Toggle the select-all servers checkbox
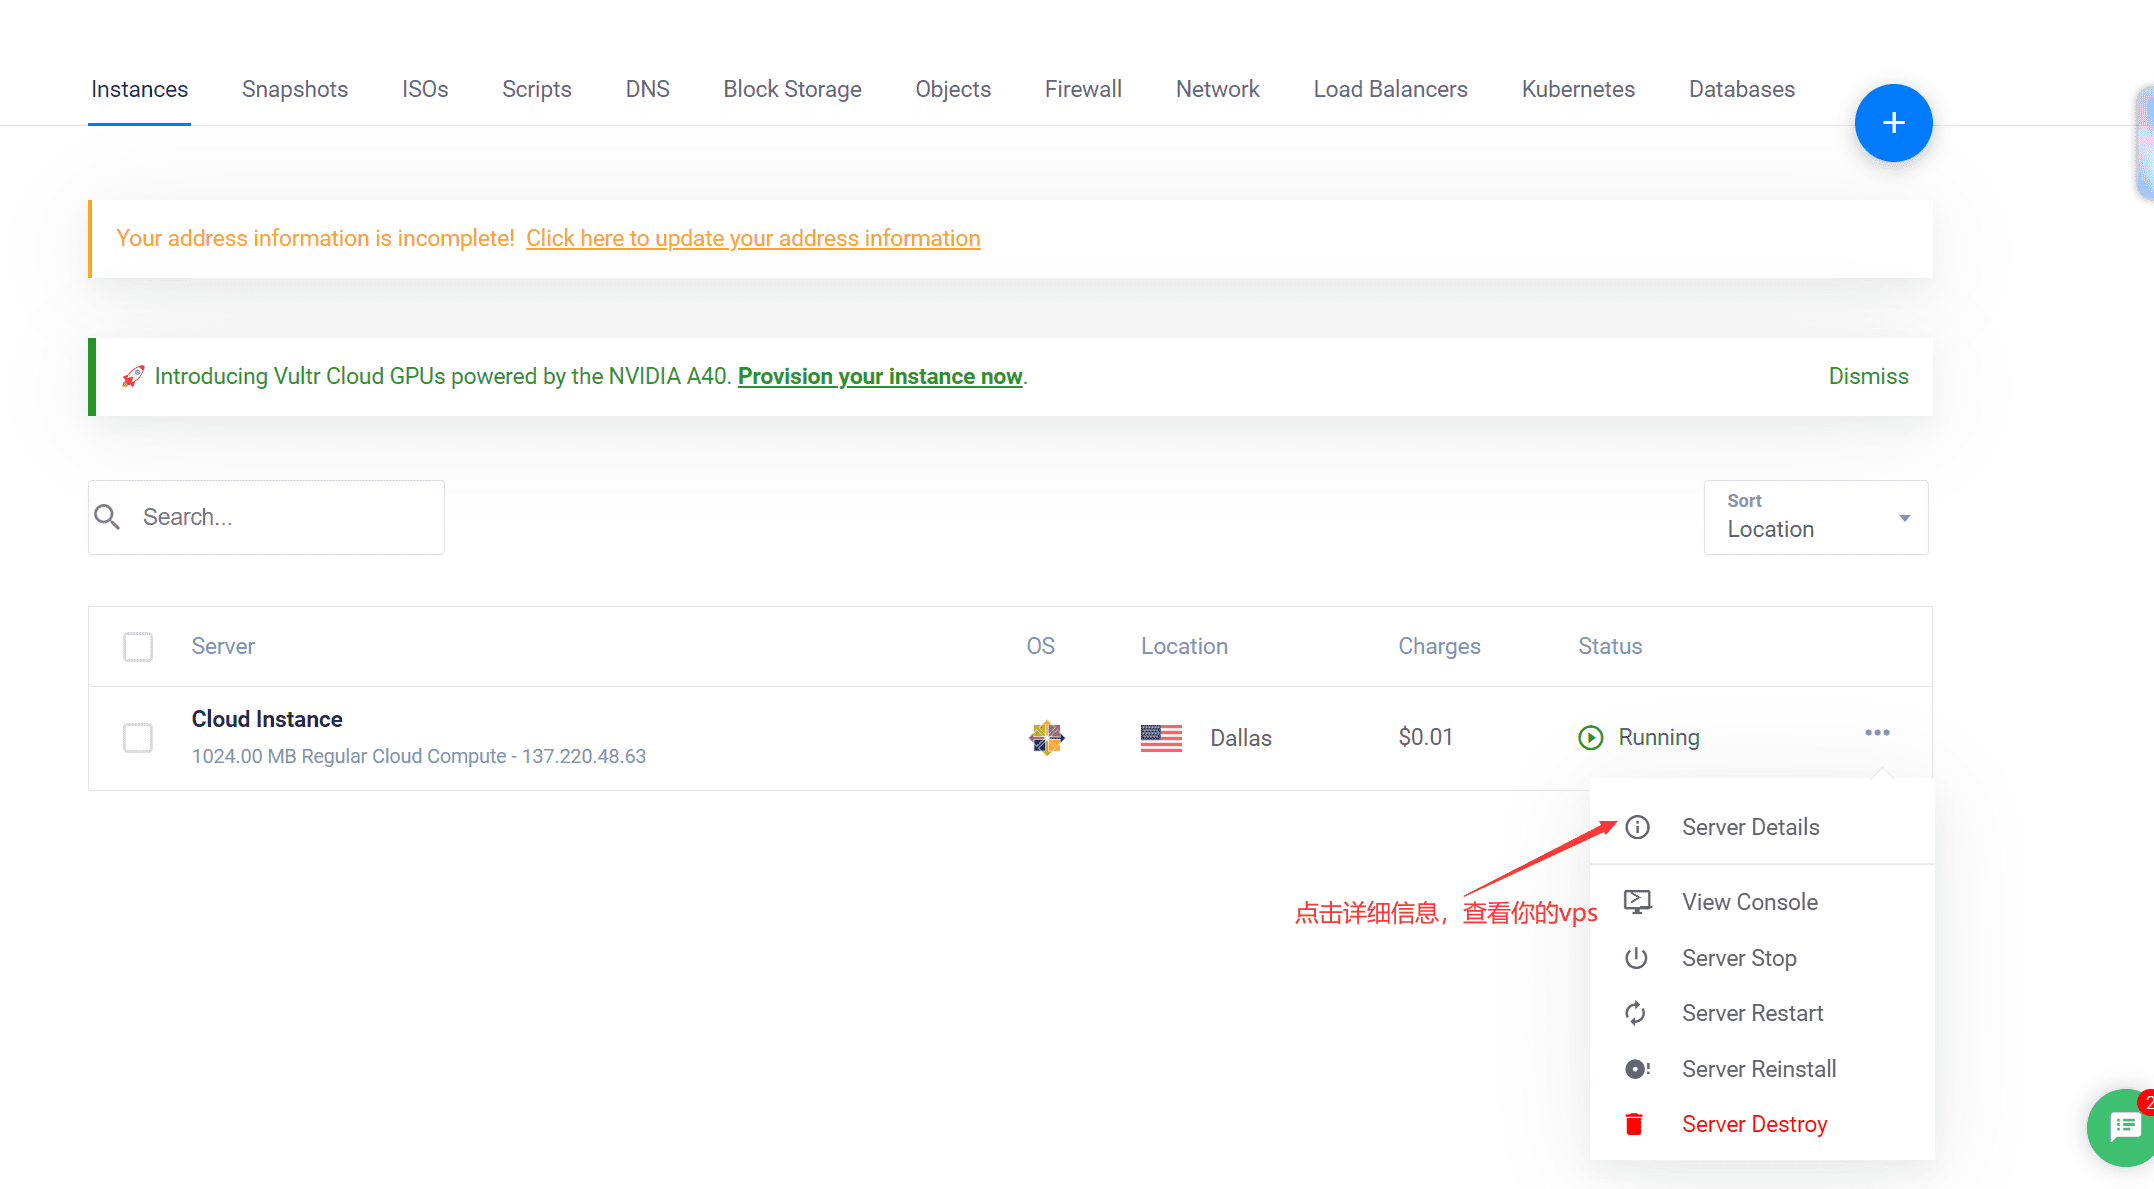Viewport: 2154px width, 1189px height. [138, 647]
